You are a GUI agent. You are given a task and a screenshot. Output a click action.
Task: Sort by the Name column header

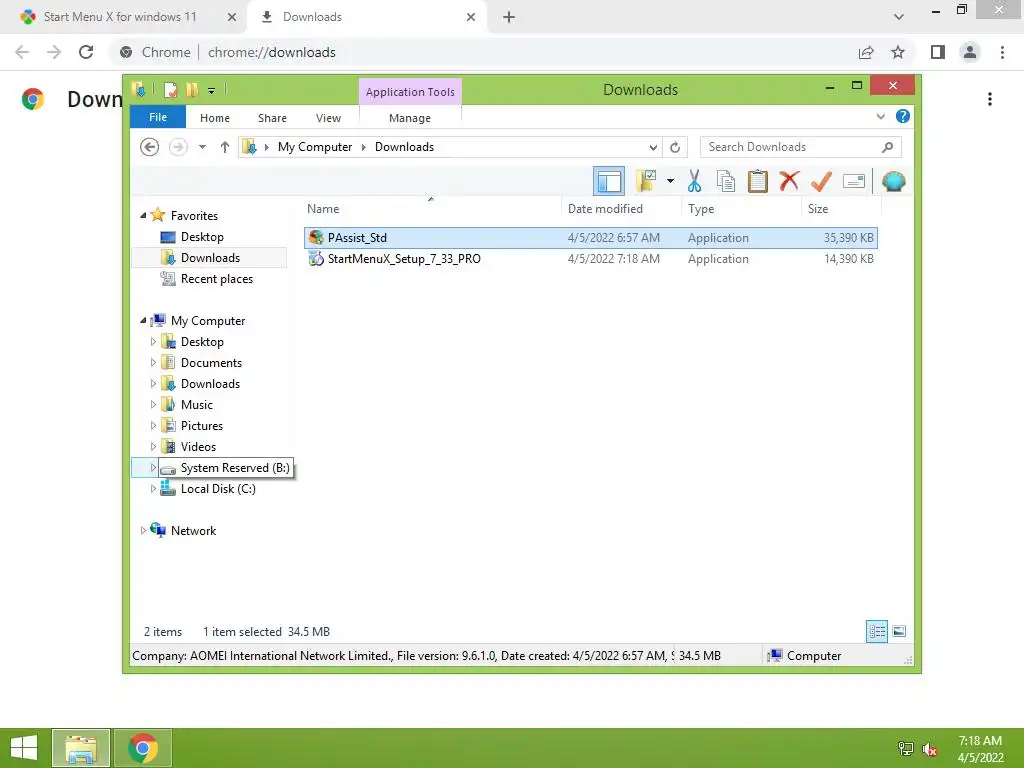point(431,208)
